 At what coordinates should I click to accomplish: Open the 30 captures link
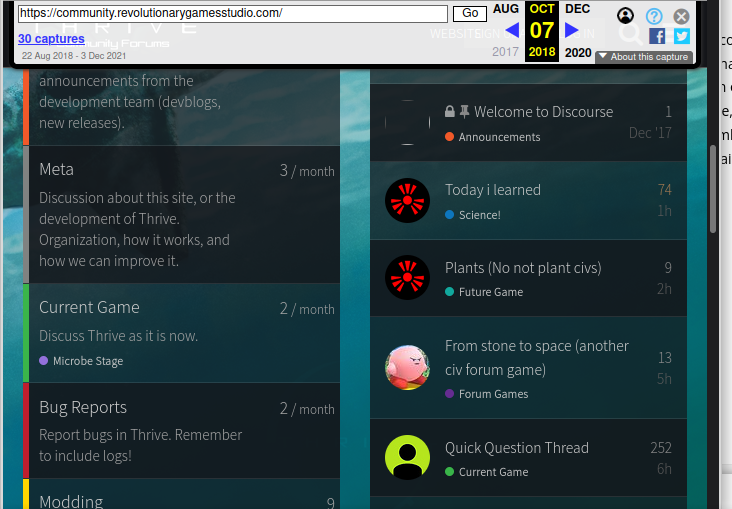[51, 39]
